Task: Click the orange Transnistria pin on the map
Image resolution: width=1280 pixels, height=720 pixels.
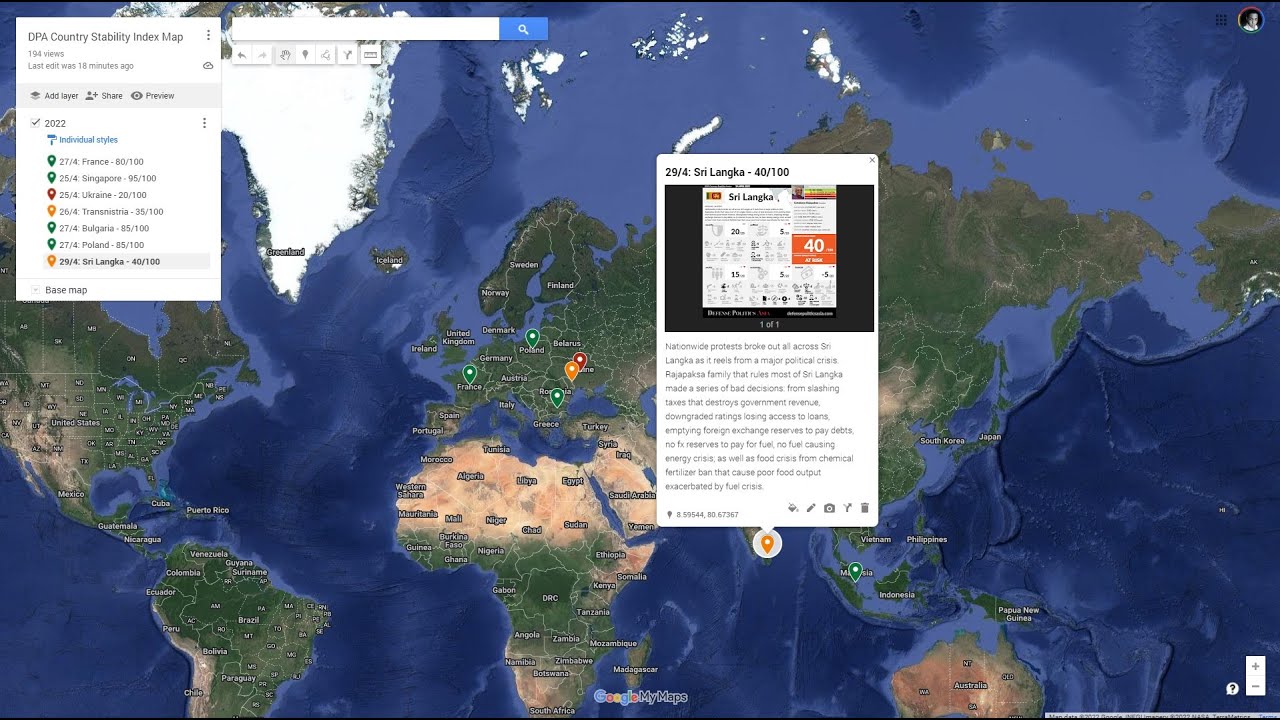Action: pyautogui.click(x=571, y=370)
